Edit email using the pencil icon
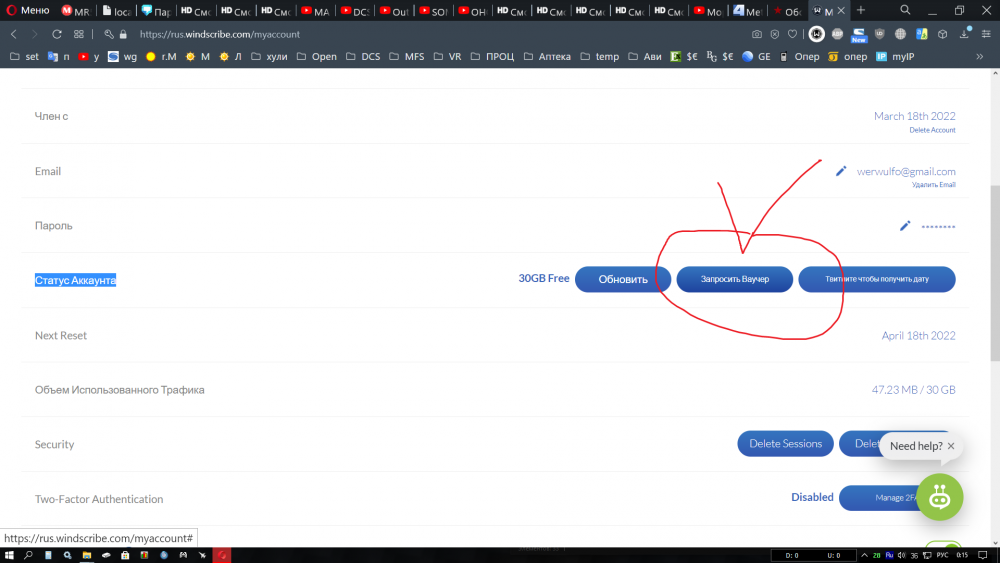The image size is (1000, 563). click(841, 171)
